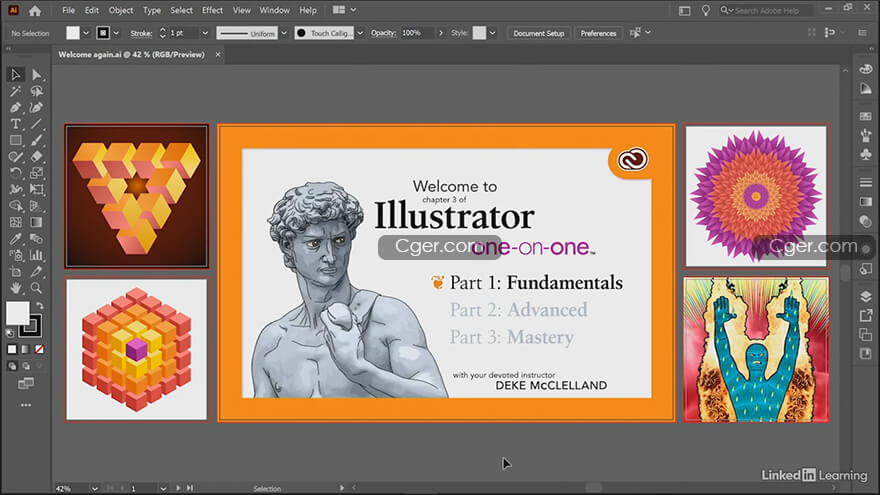Select the Free Transform tool
Viewport: 880px width, 495px height.
click(x=36, y=189)
